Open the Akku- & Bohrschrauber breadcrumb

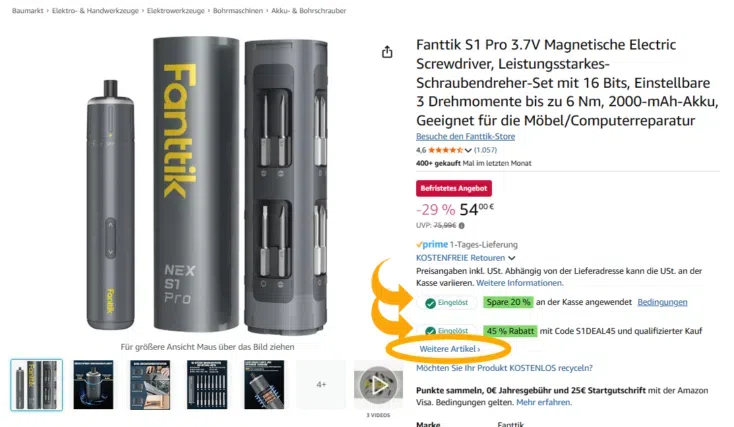click(308, 11)
